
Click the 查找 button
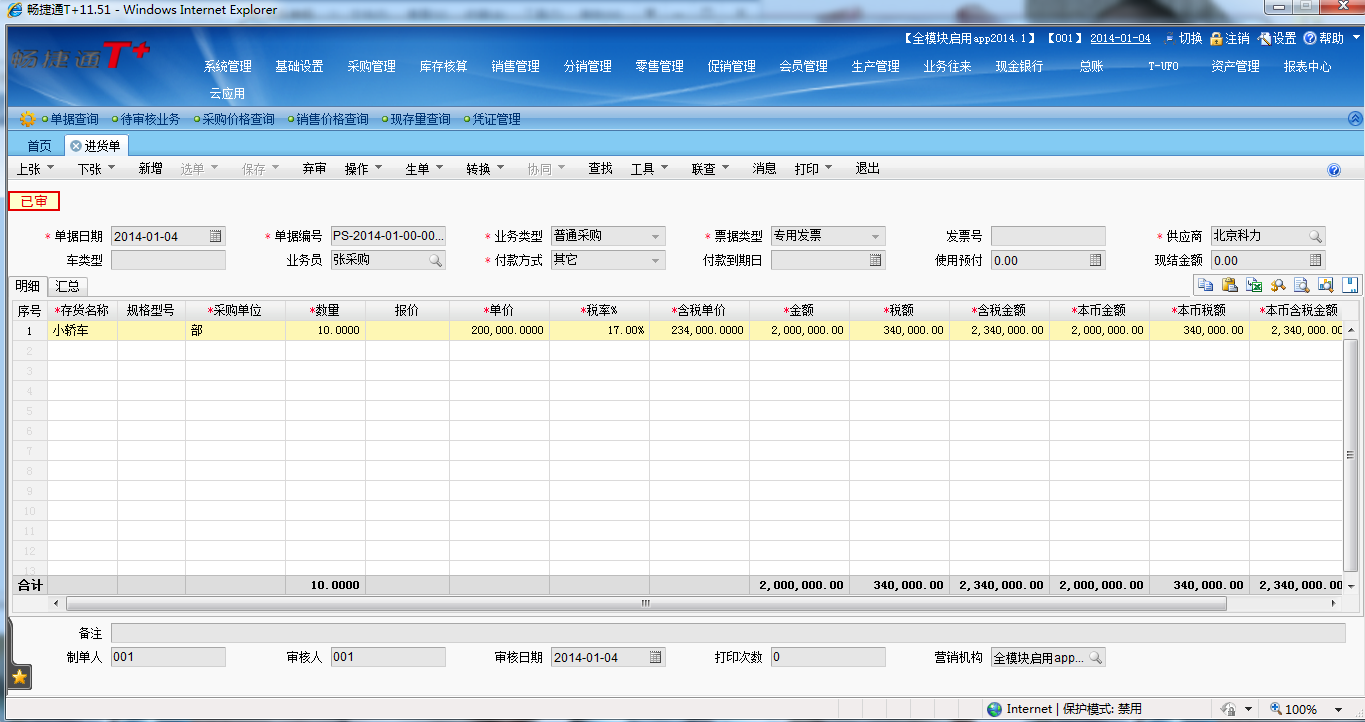(600, 169)
